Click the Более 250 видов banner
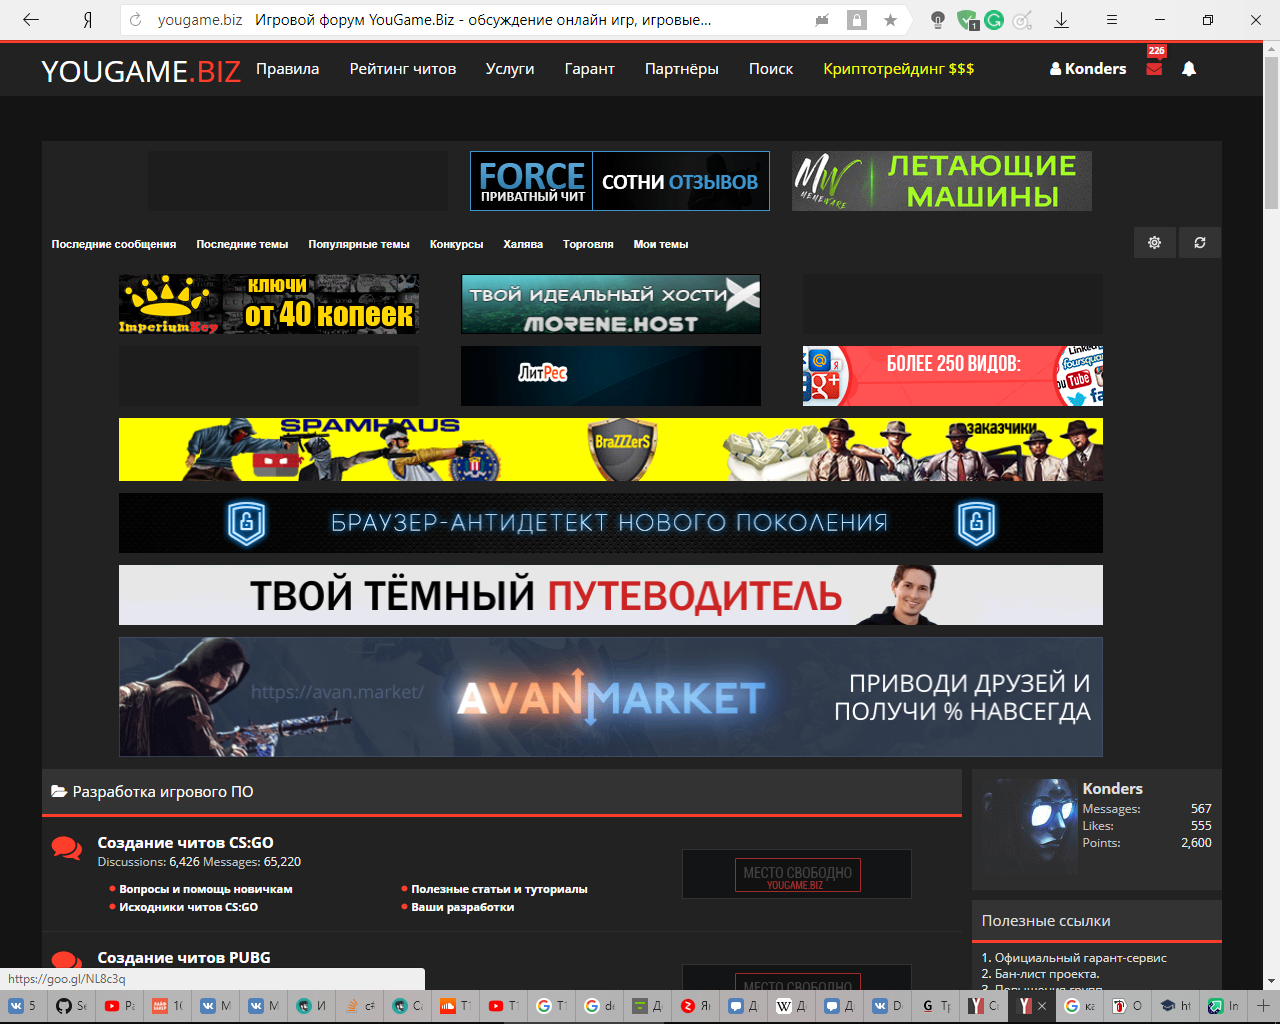 pos(953,376)
